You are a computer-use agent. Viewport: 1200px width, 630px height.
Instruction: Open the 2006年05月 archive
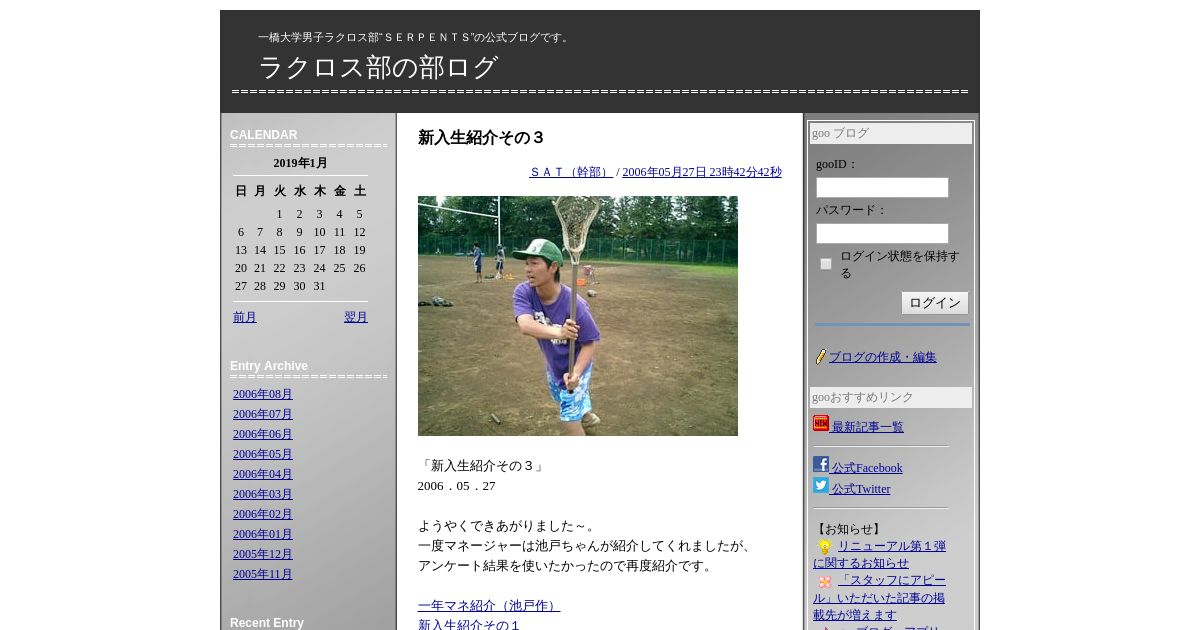click(263, 454)
